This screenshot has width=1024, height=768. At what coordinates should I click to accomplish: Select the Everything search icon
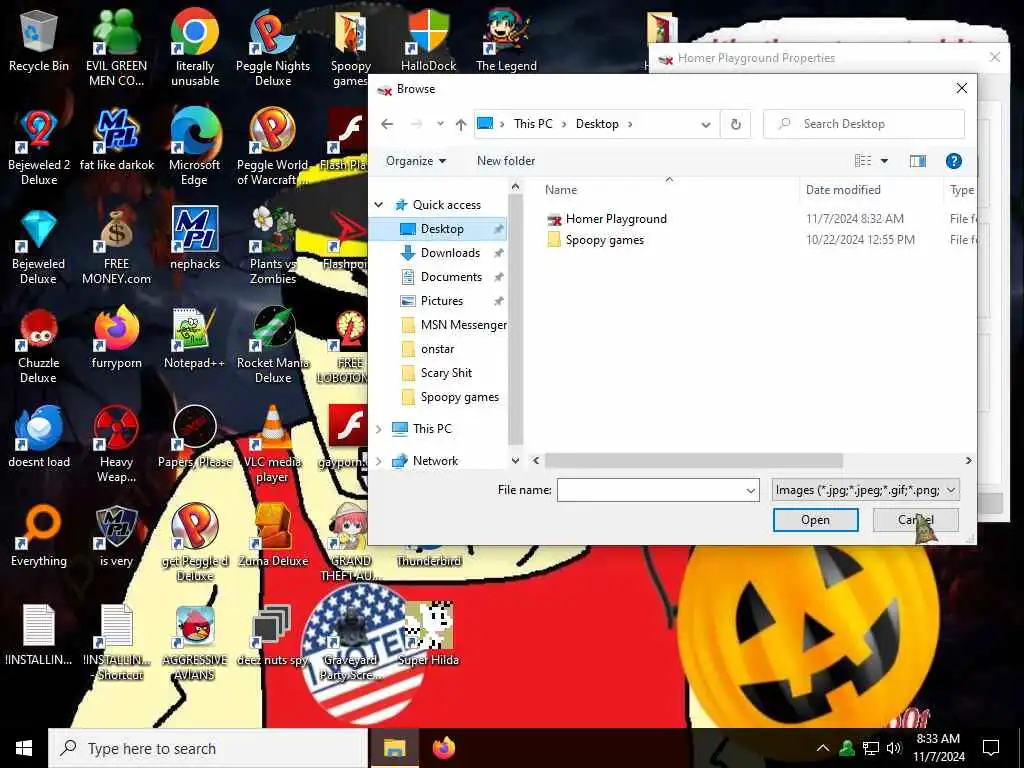click(x=39, y=536)
